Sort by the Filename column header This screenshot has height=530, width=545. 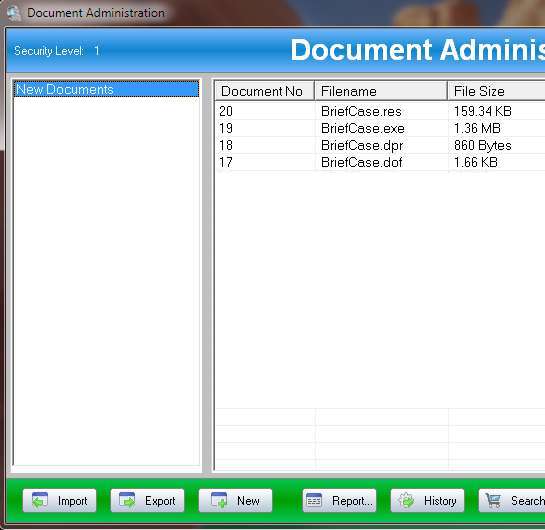point(381,91)
